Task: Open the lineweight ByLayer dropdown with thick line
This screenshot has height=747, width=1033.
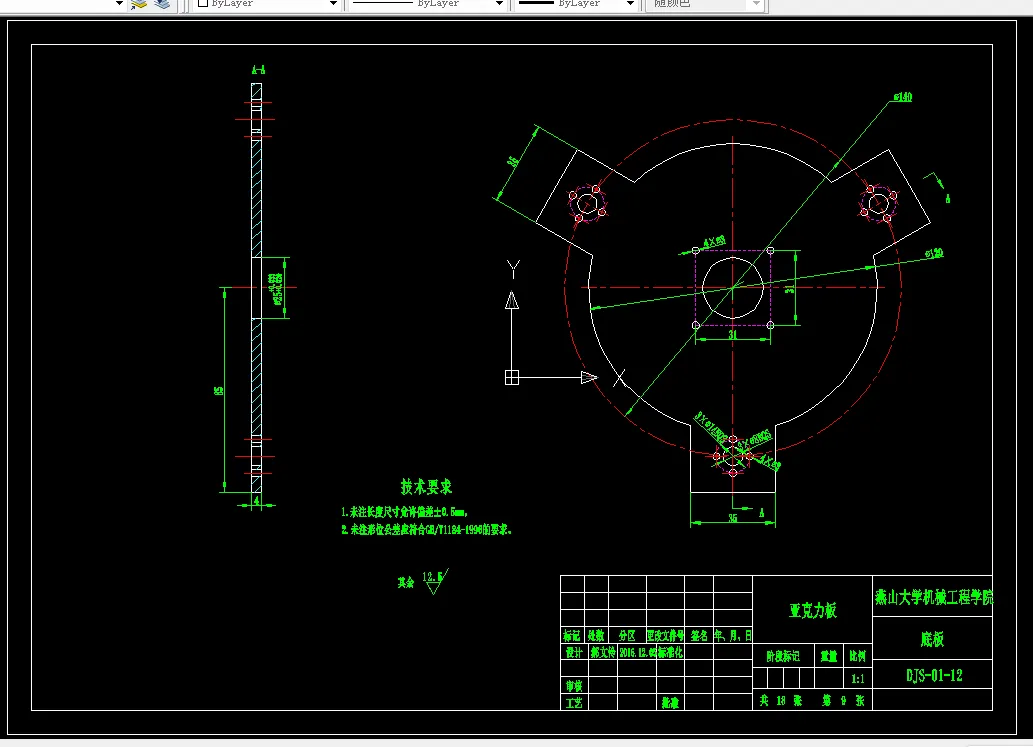Action: coord(576,4)
